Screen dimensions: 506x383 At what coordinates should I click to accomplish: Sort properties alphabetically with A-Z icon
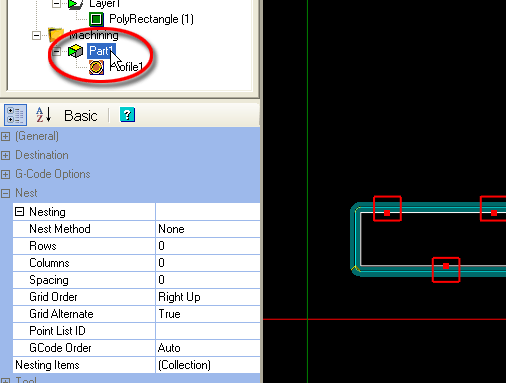[43, 115]
